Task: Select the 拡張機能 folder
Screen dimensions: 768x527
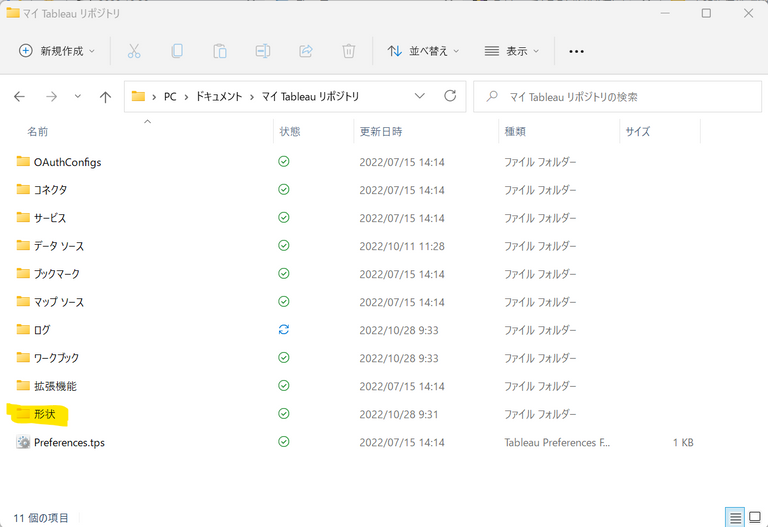Action: (x=55, y=386)
